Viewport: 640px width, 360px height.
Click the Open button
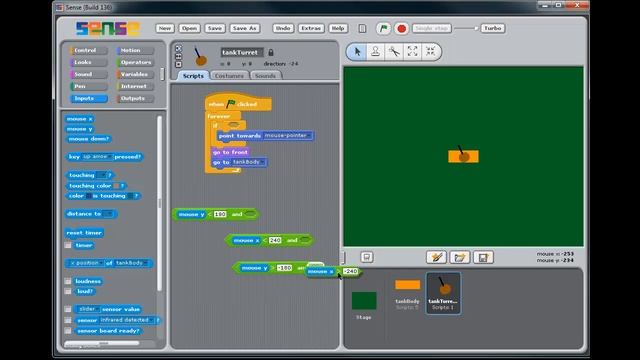(x=190, y=29)
